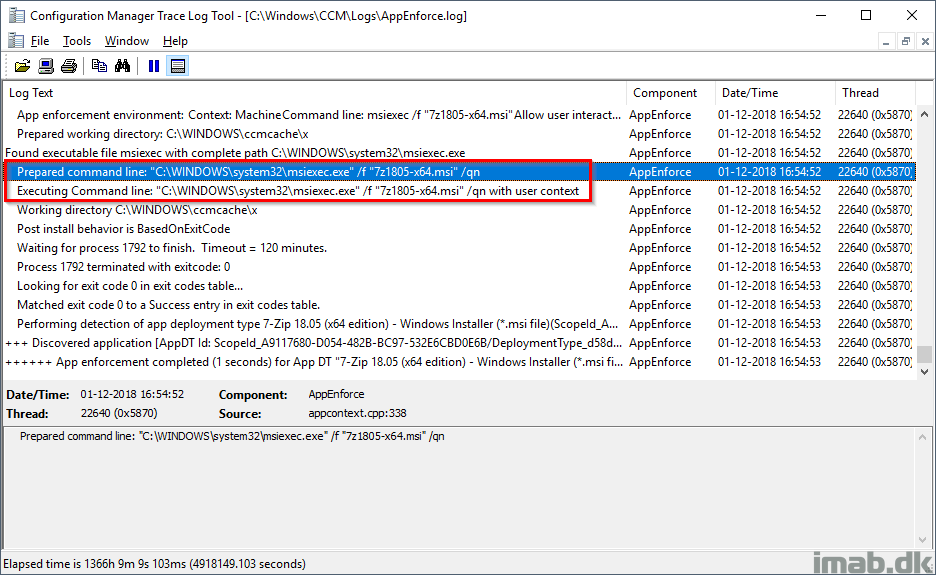Select the 'App enforcement environment' log row

[459, 115]
